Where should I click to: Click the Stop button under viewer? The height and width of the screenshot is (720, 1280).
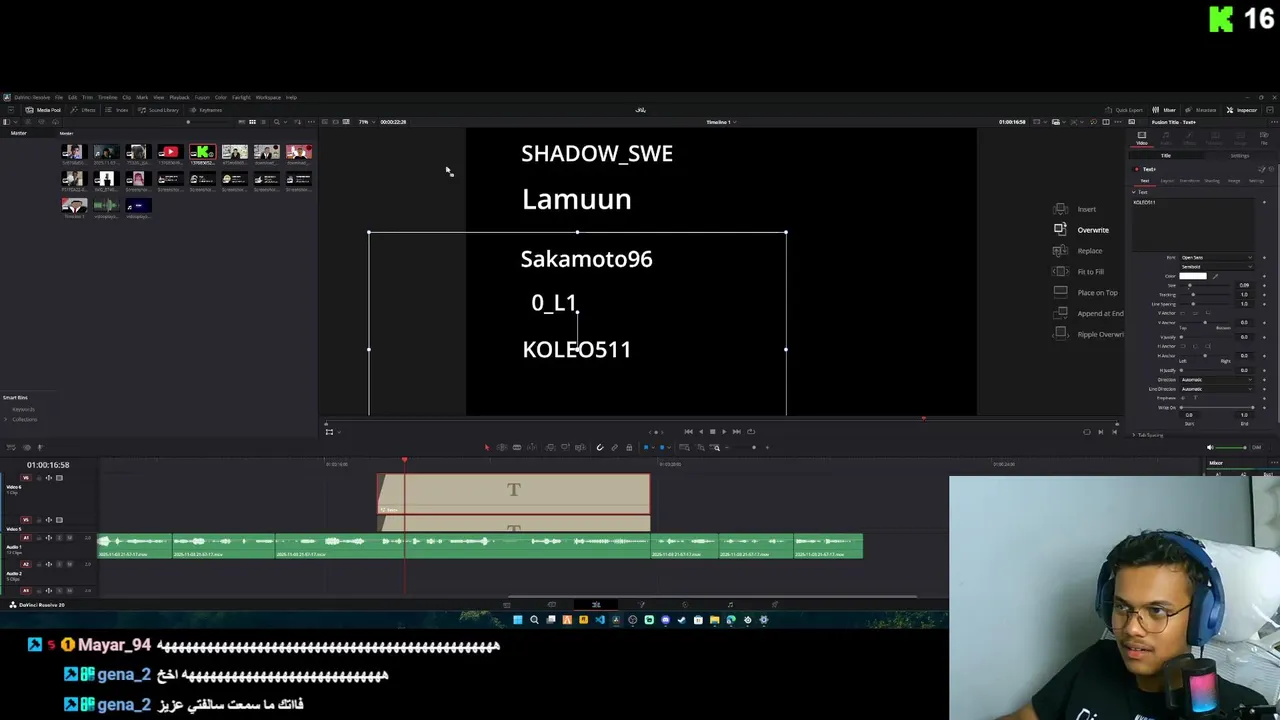[712, 431]
